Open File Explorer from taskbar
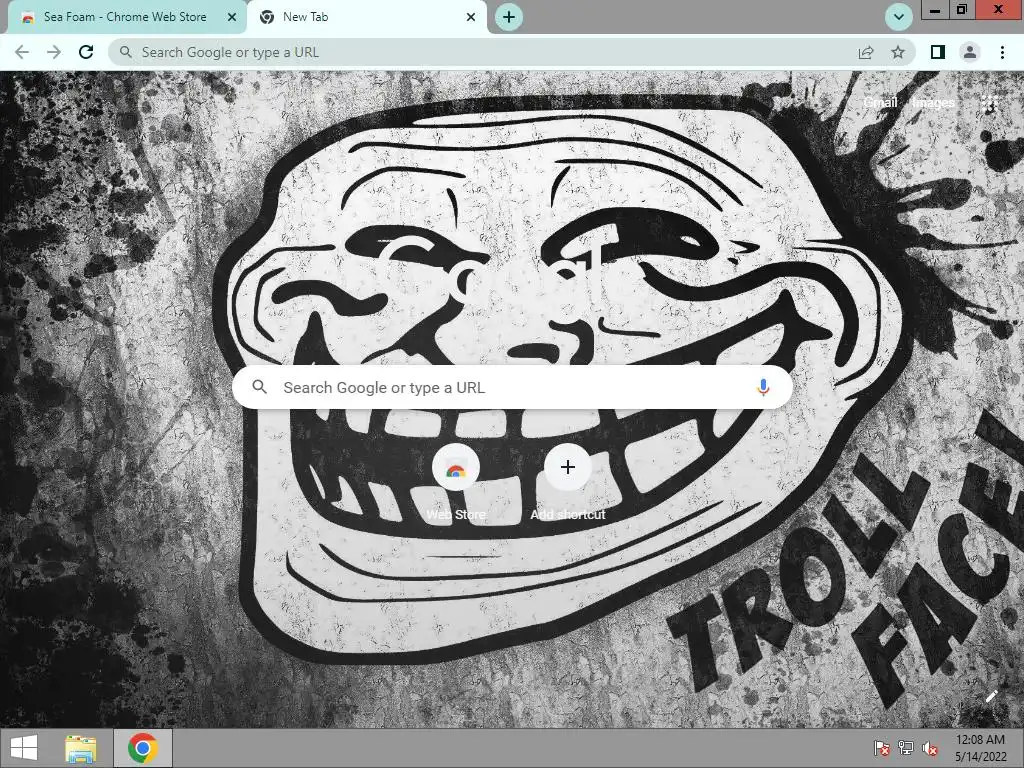 80,748
